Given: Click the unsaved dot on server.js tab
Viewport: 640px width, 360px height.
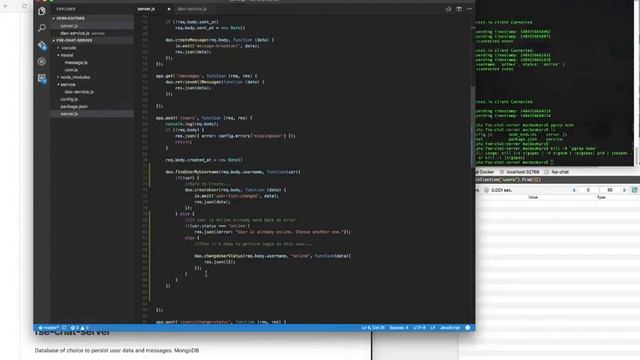Looking at the screenshot, I should (x=169, y=9).
